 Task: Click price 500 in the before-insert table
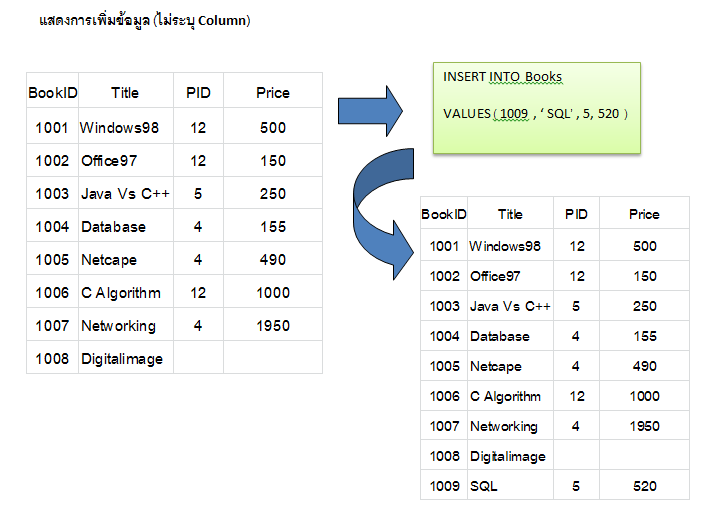coord(273,128)
